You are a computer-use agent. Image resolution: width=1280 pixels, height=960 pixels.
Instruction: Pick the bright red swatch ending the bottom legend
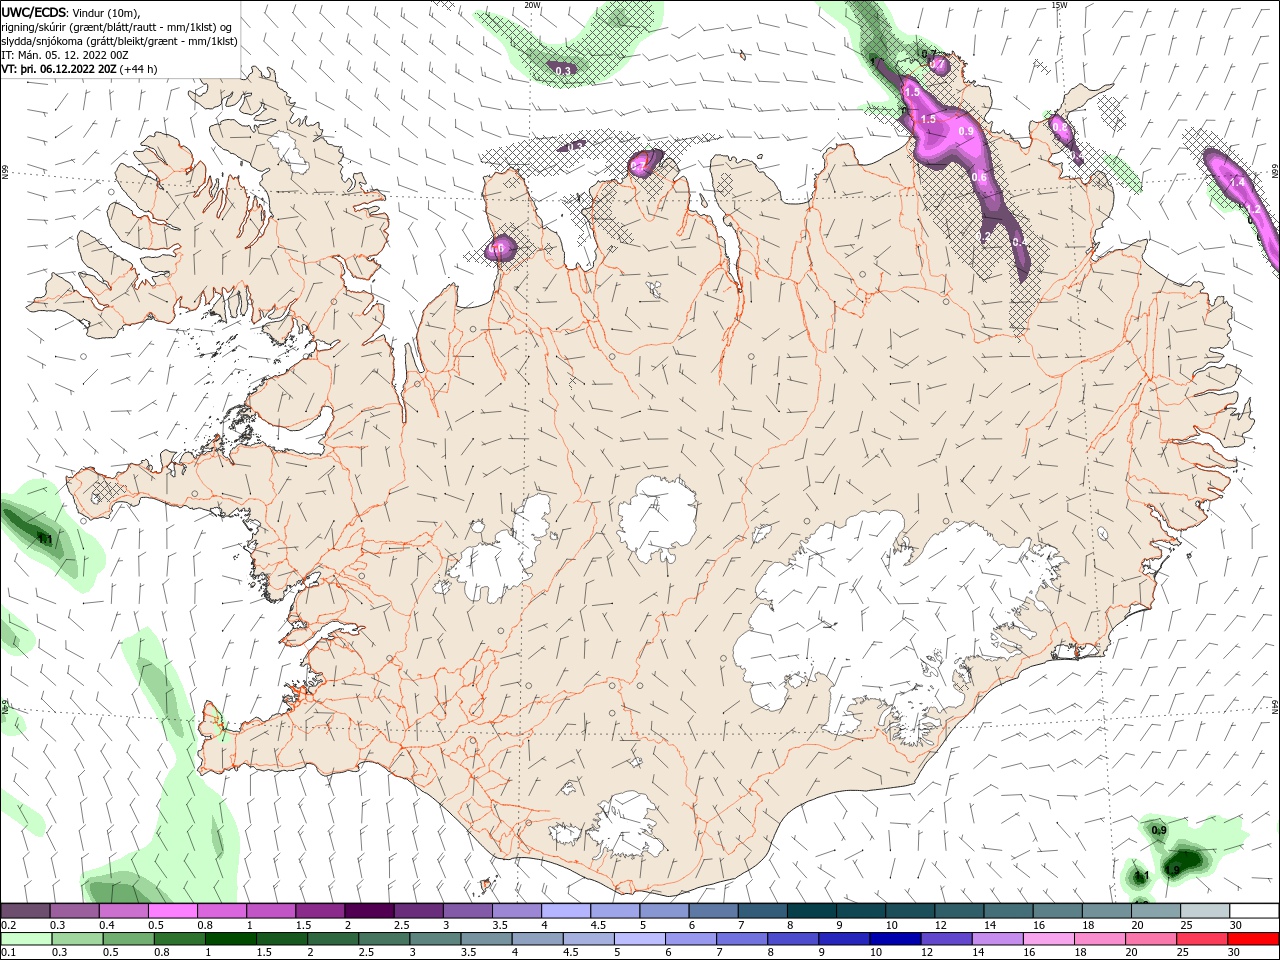(x=1253, y=939)
